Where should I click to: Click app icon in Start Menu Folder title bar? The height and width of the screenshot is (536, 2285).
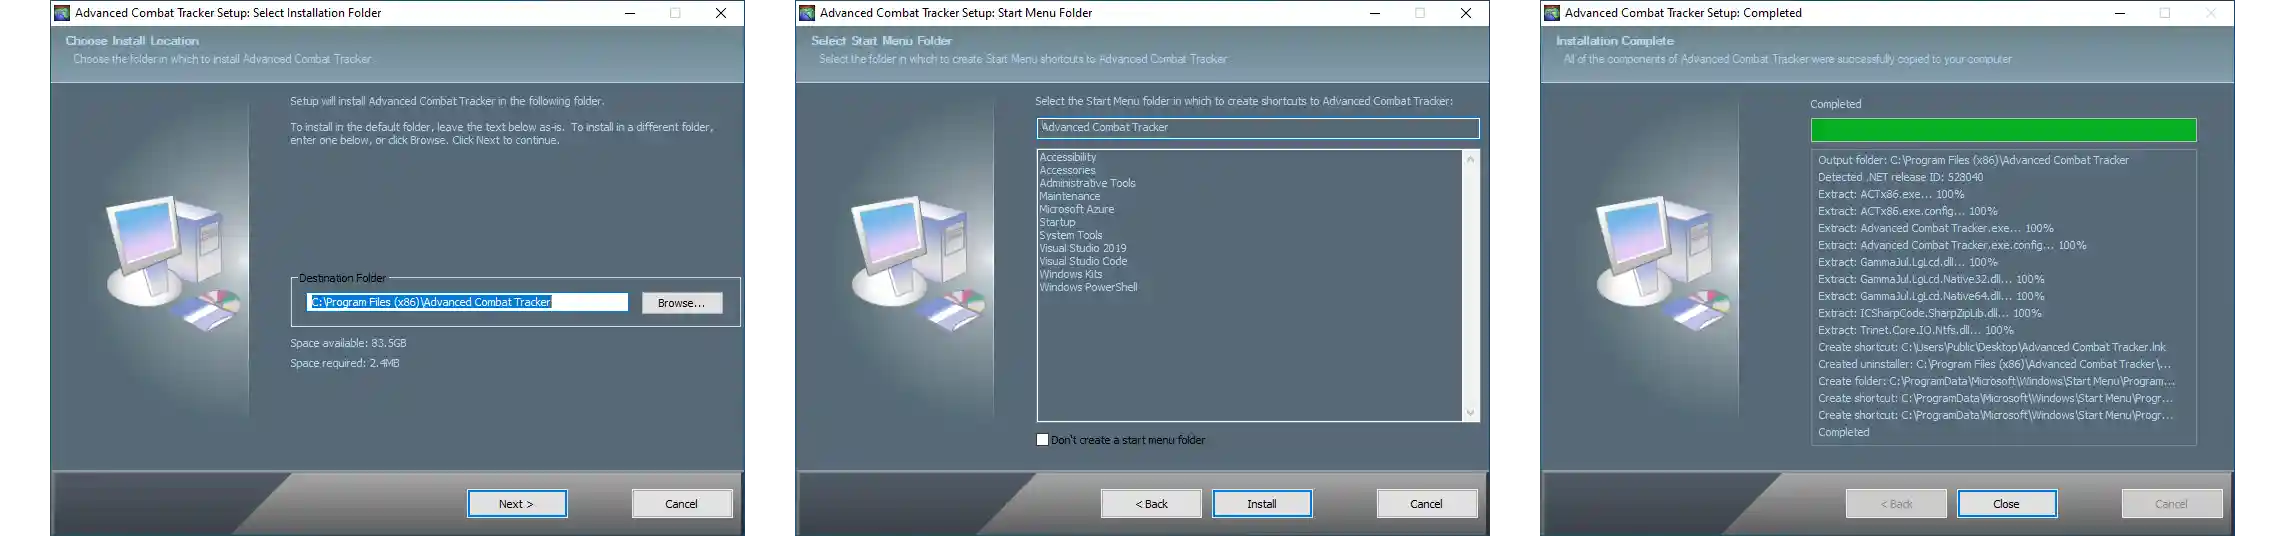pyautogui.click(x=807, y=13)
